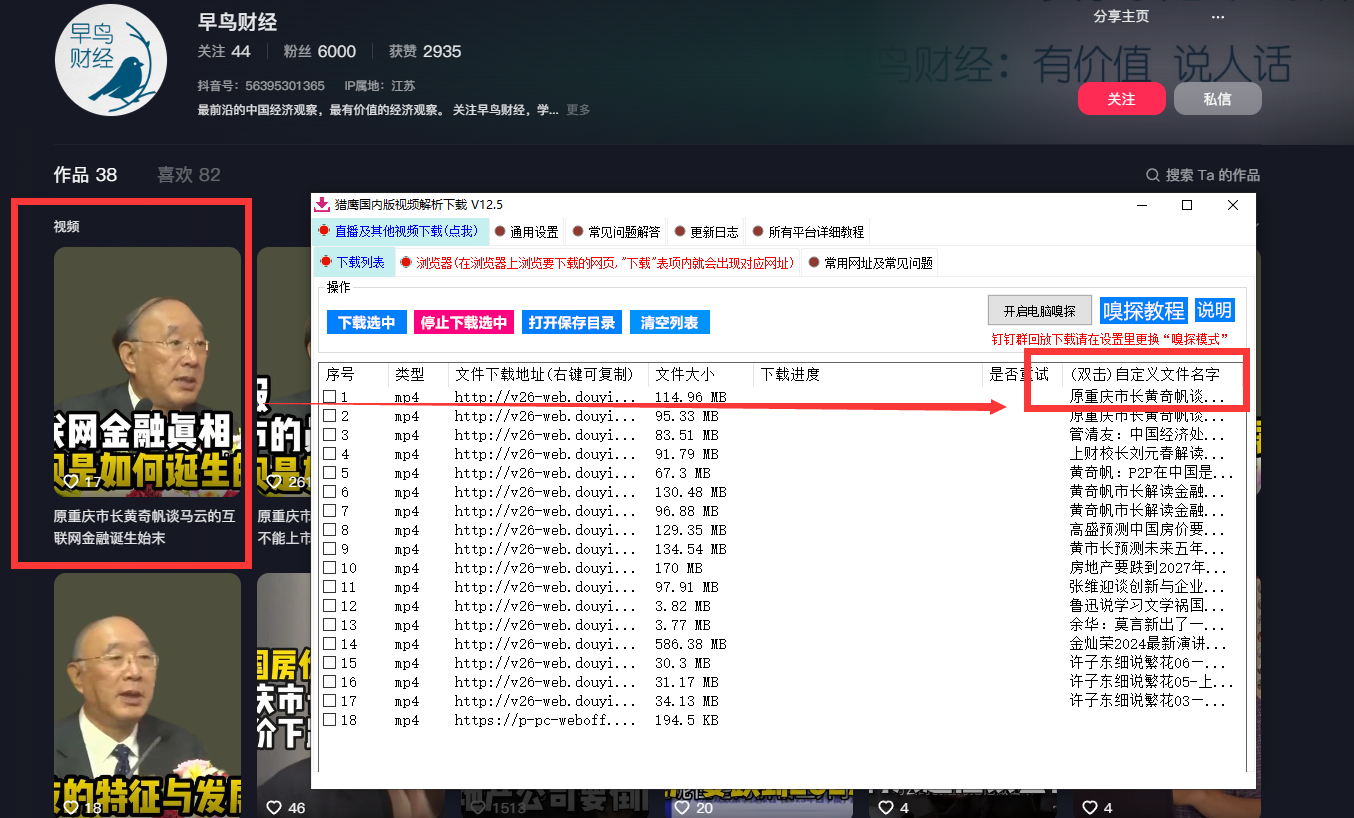Screen dimensions: 1354x818
Task: Open the 常用网址及常见问题 sub-tab
Action: pyautogui.click(x=870, y=263)
